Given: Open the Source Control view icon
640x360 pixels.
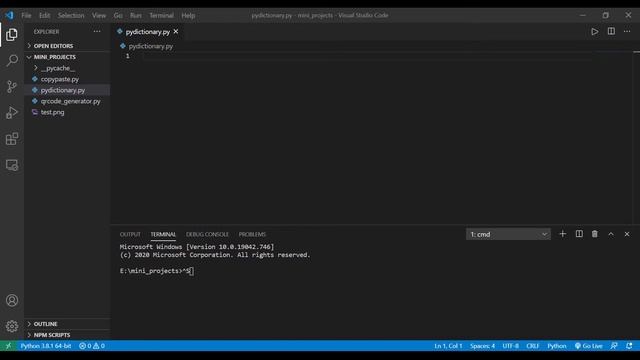Looking at the screenshot, I should [12, 87].
